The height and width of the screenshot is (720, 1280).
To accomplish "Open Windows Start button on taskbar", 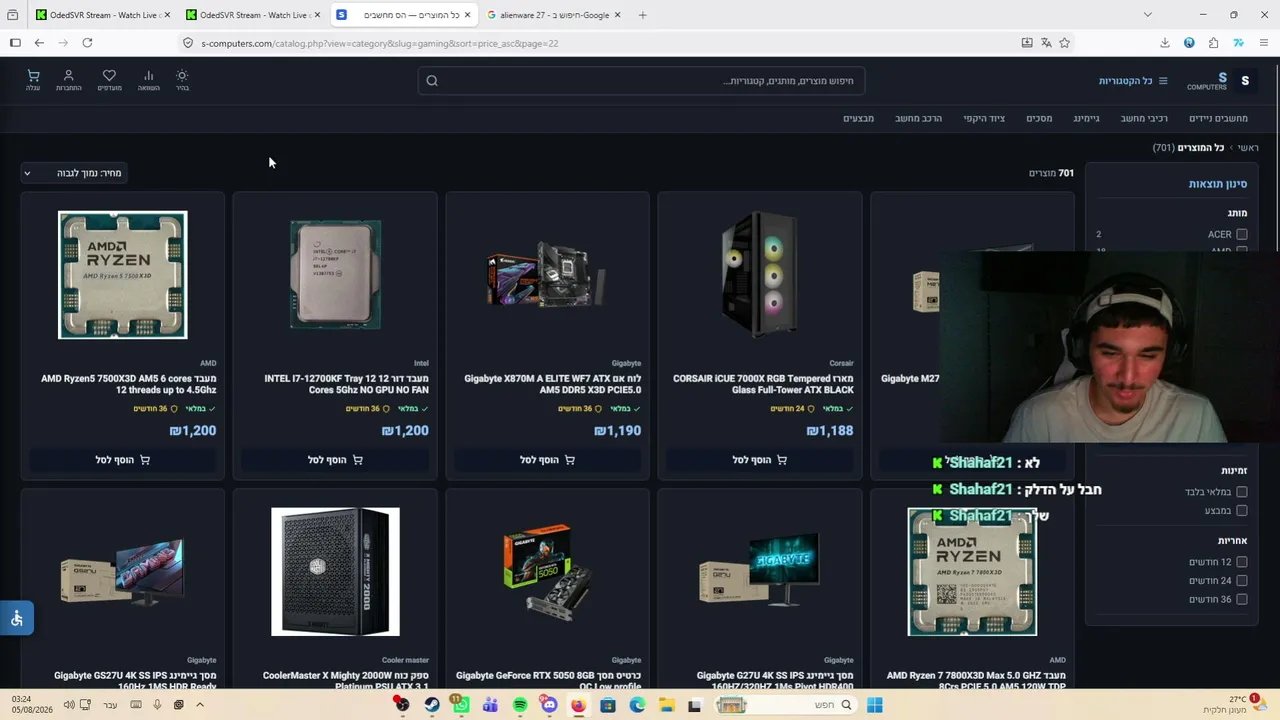I will click(x=875, y=705).
